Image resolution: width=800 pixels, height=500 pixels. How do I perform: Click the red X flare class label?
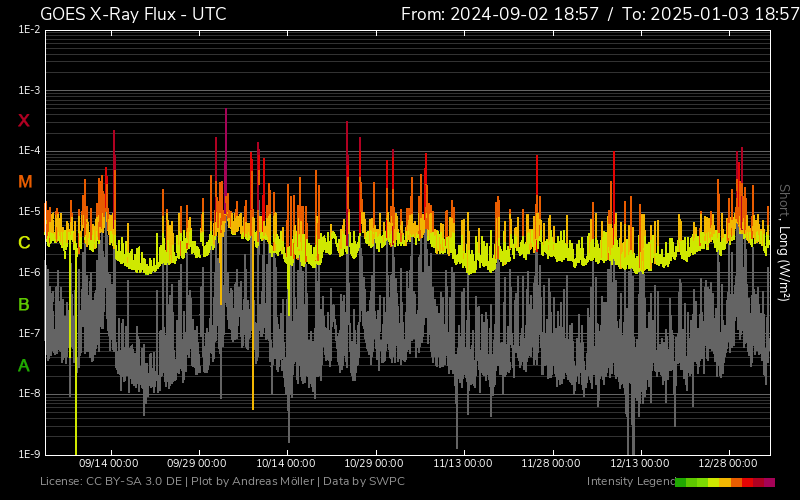pyautogui.click(x=24, y=121)
